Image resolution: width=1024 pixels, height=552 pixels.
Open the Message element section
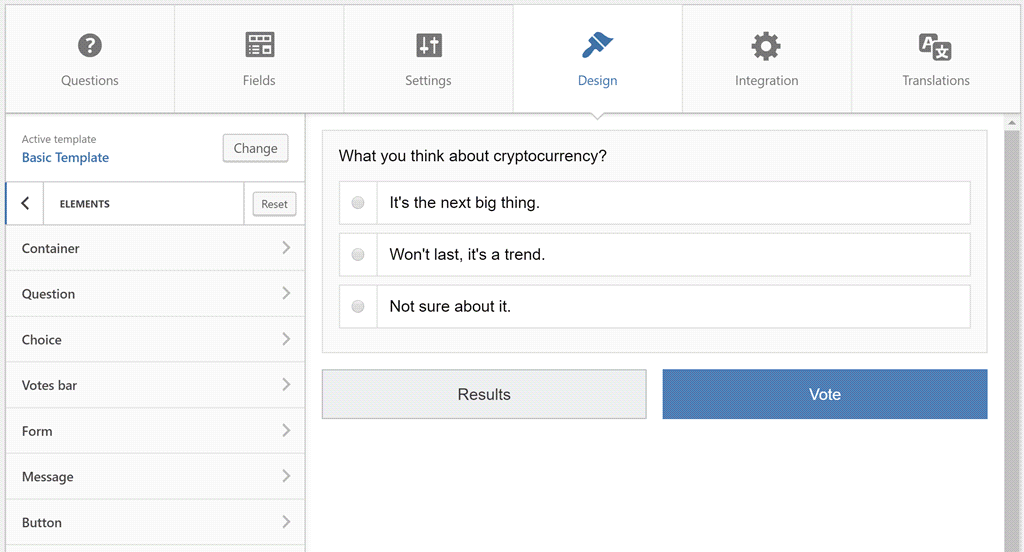coord(155,477)
